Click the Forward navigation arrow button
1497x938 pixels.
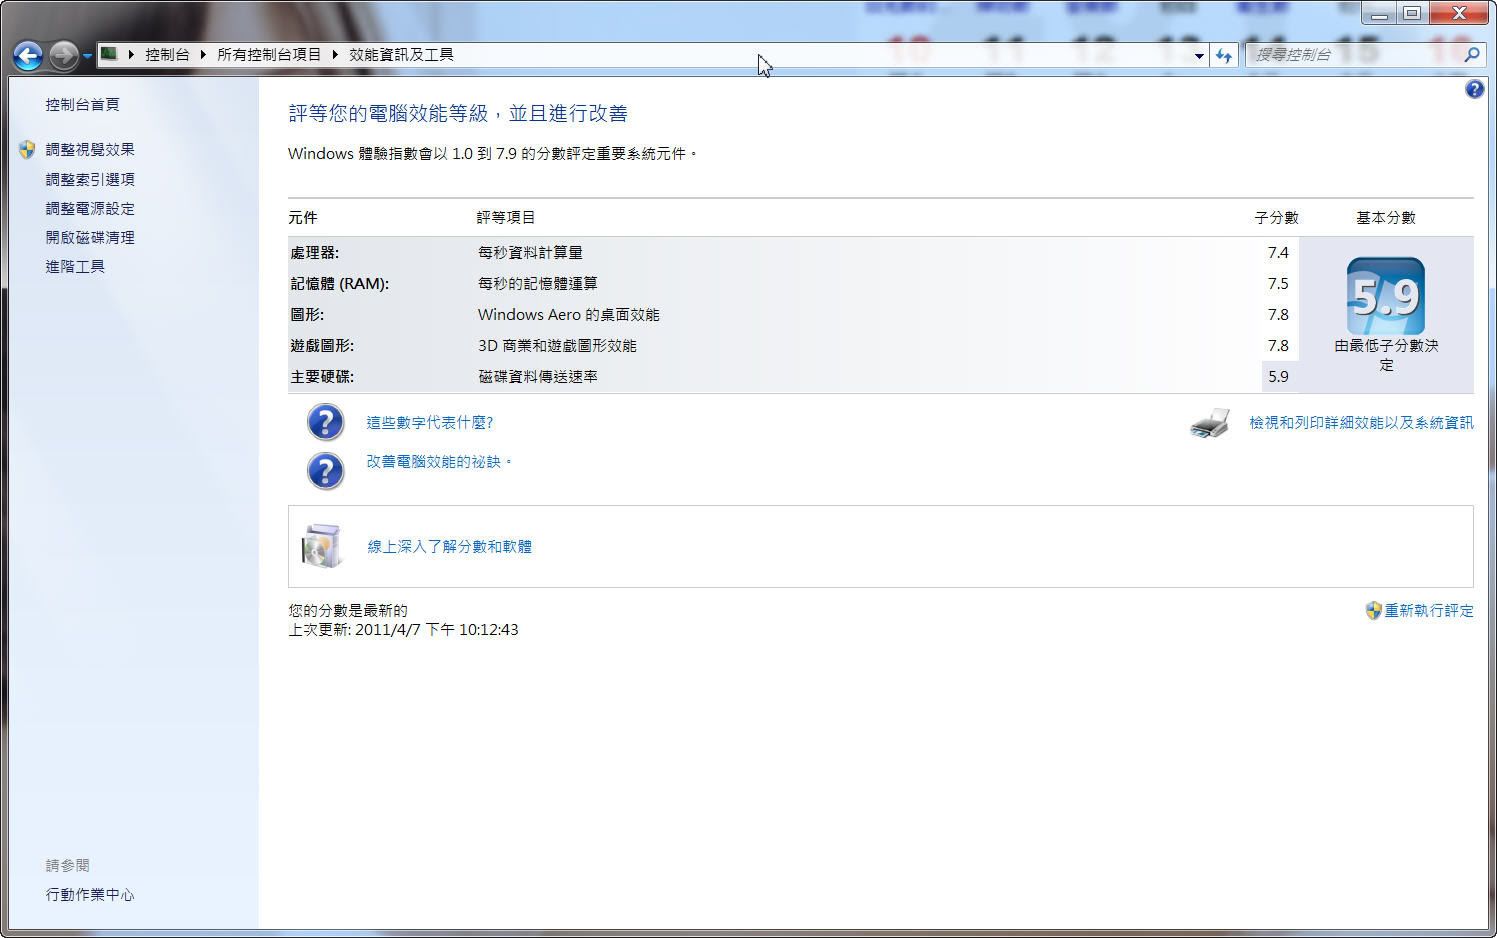pyautogui.click(x=63, y=55)
